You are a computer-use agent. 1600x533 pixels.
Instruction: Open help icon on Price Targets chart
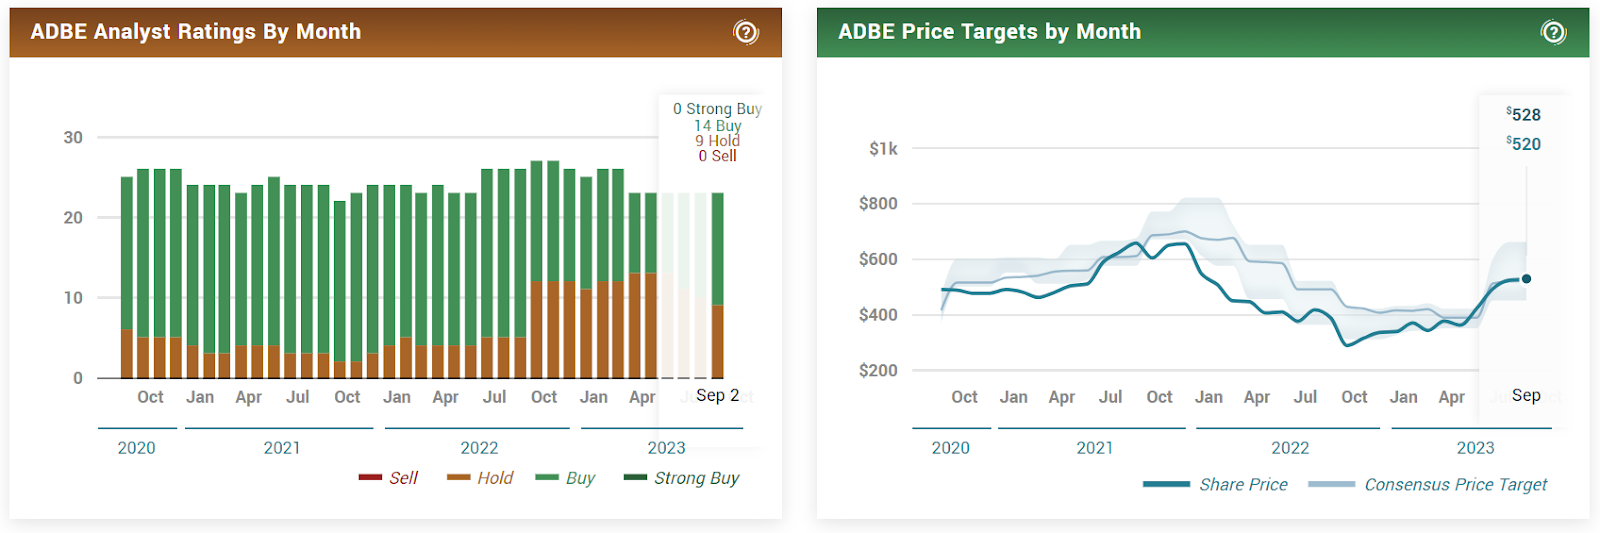tap(1553, 32)
